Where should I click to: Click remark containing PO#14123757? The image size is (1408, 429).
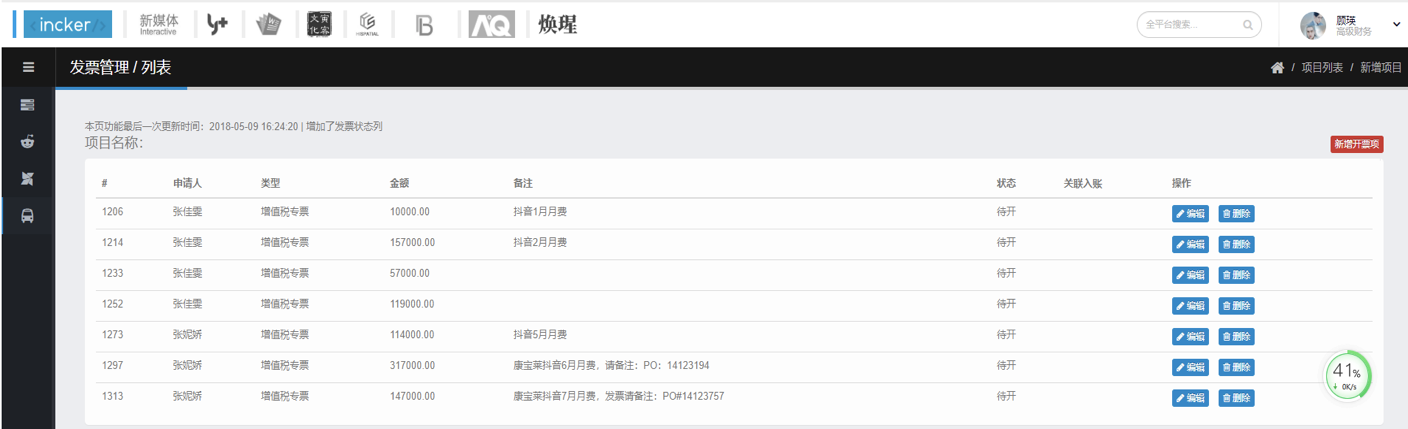618,396
